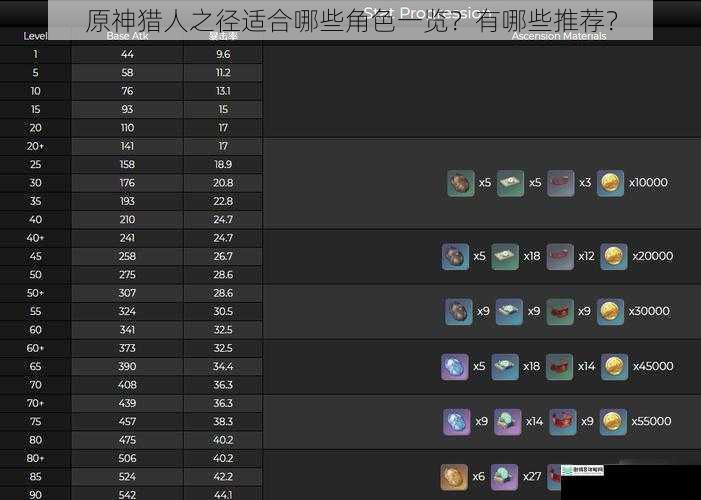
Task: Click the ore icon in the x30000 row
Action: (x=459, y=311)
